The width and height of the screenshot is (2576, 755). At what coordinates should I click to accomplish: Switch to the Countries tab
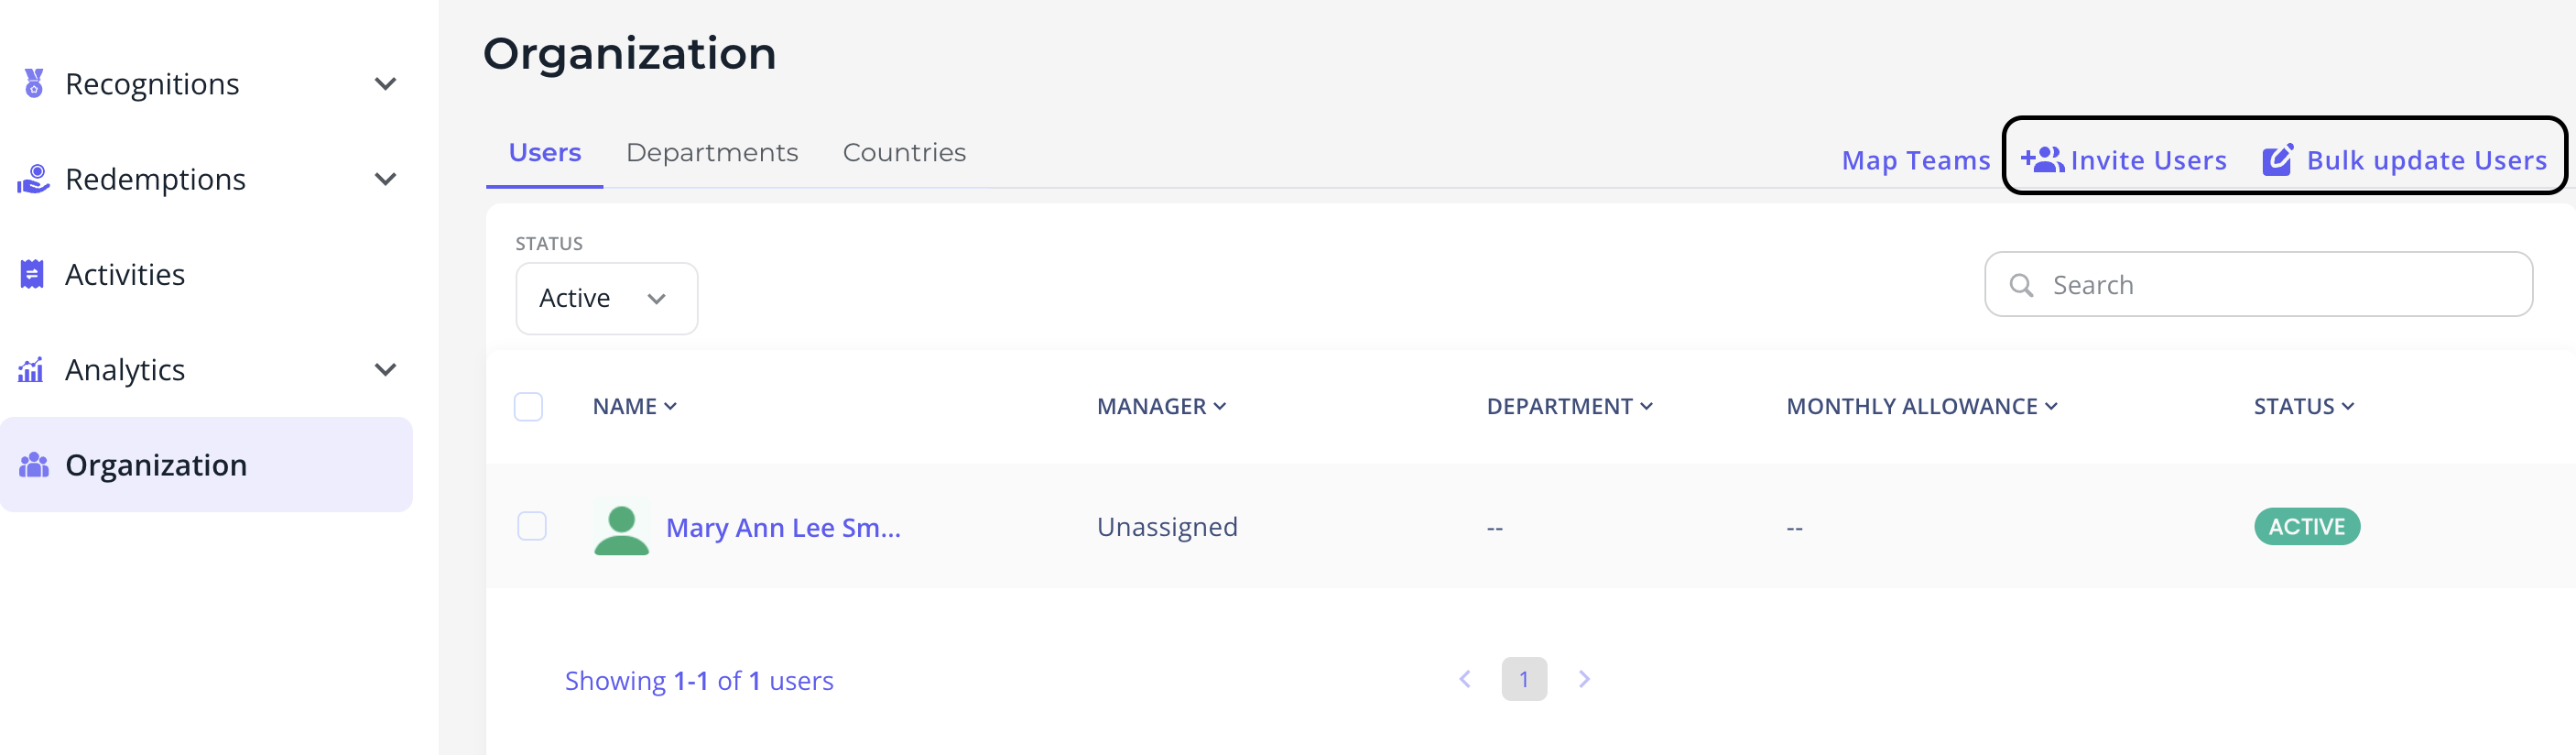pyautogui.click(x=904, y=153)
